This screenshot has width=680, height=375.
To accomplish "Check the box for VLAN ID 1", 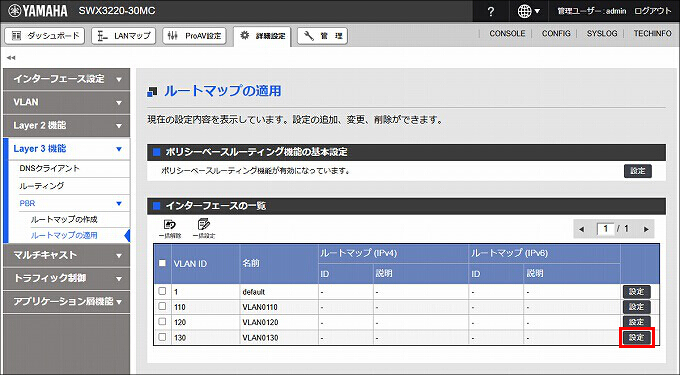I will click(x=162, y=291).
